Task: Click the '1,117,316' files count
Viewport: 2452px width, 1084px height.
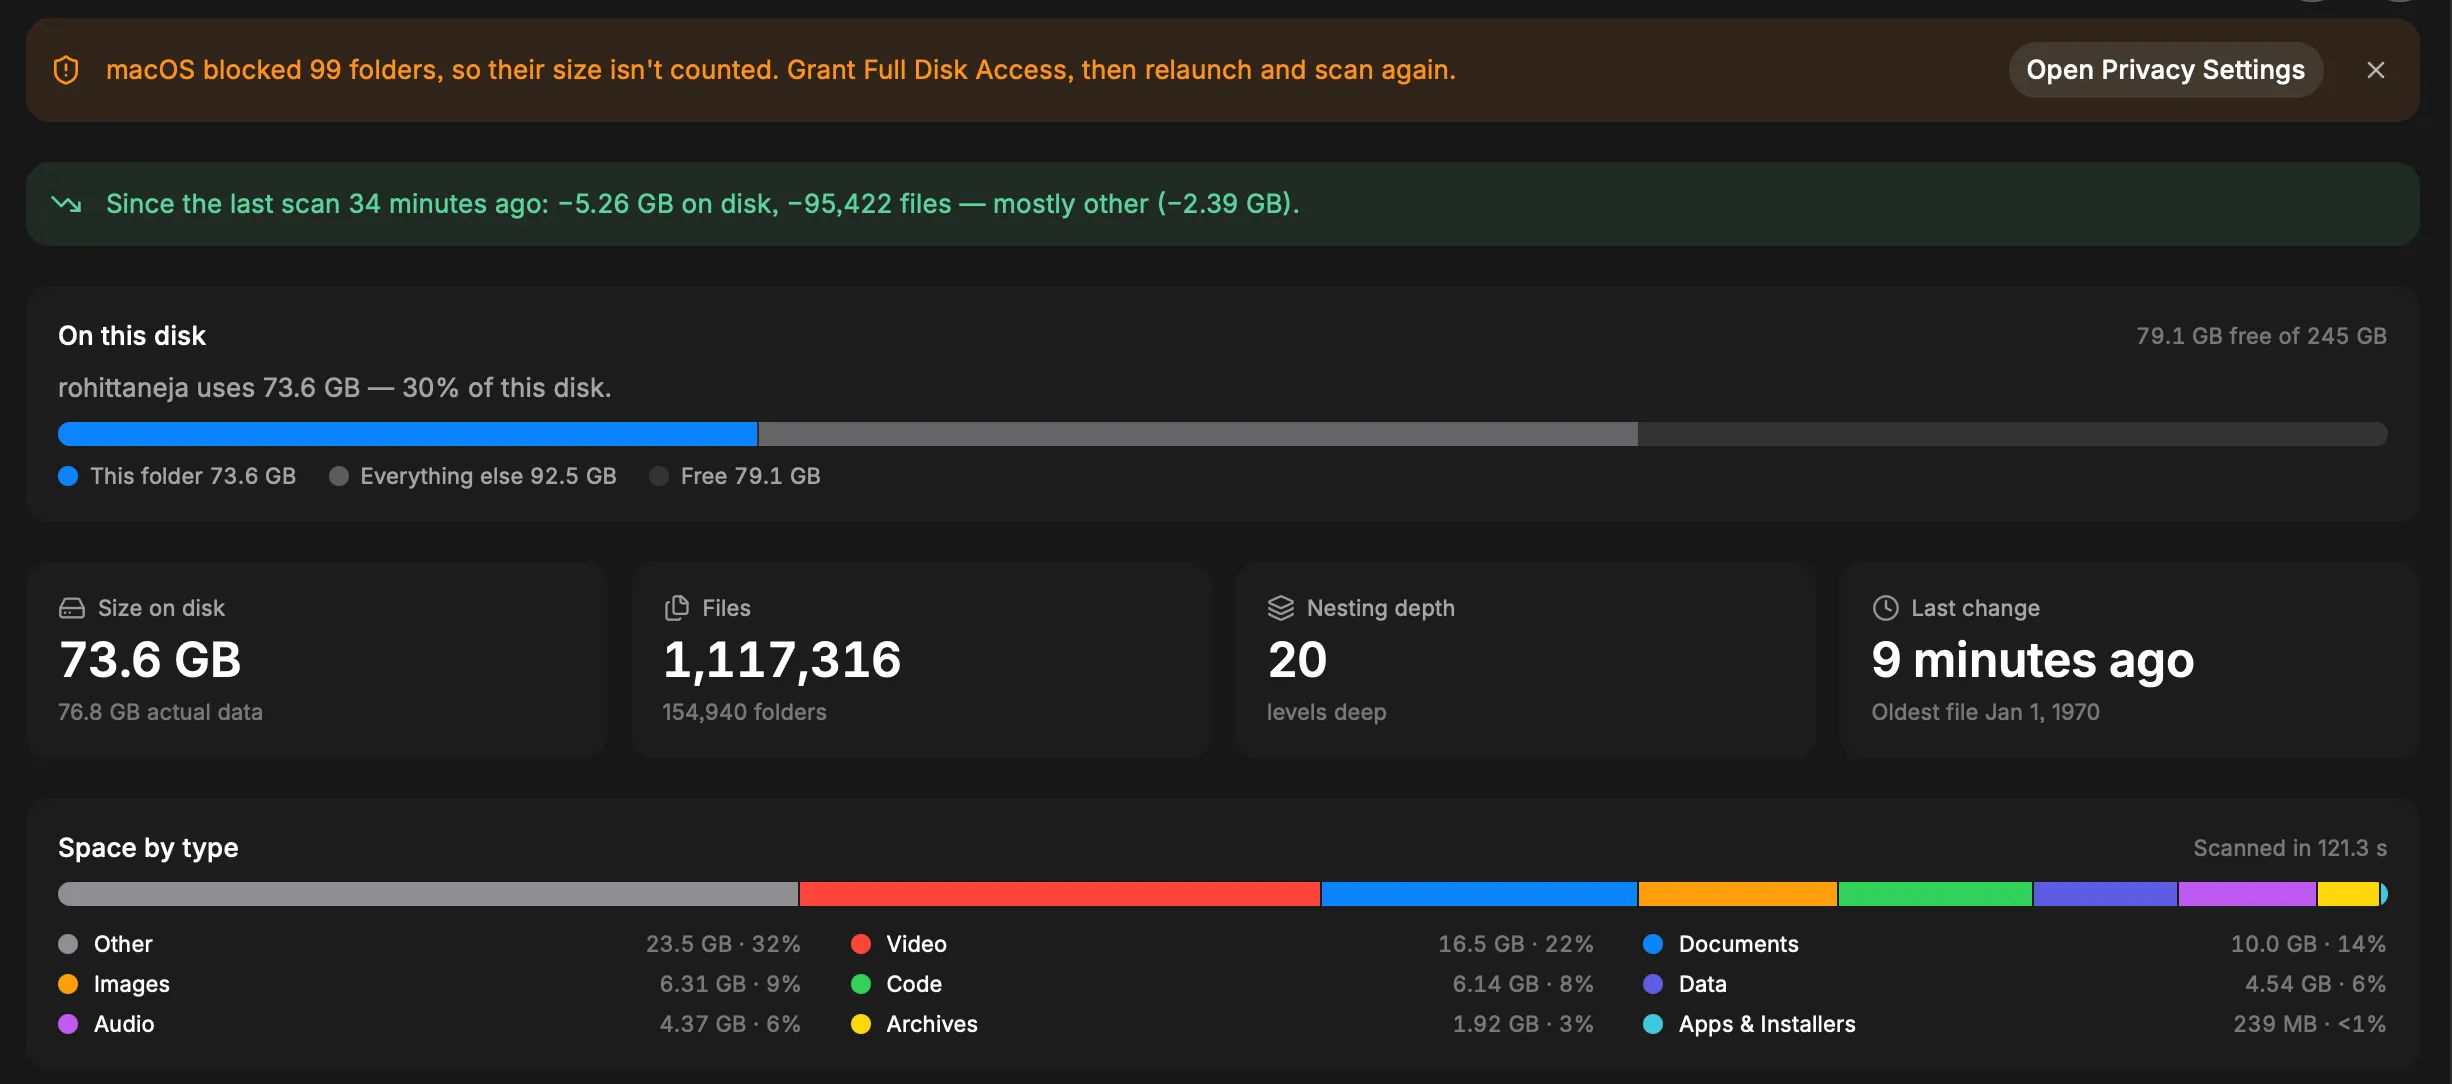Action: coord(782,660)
